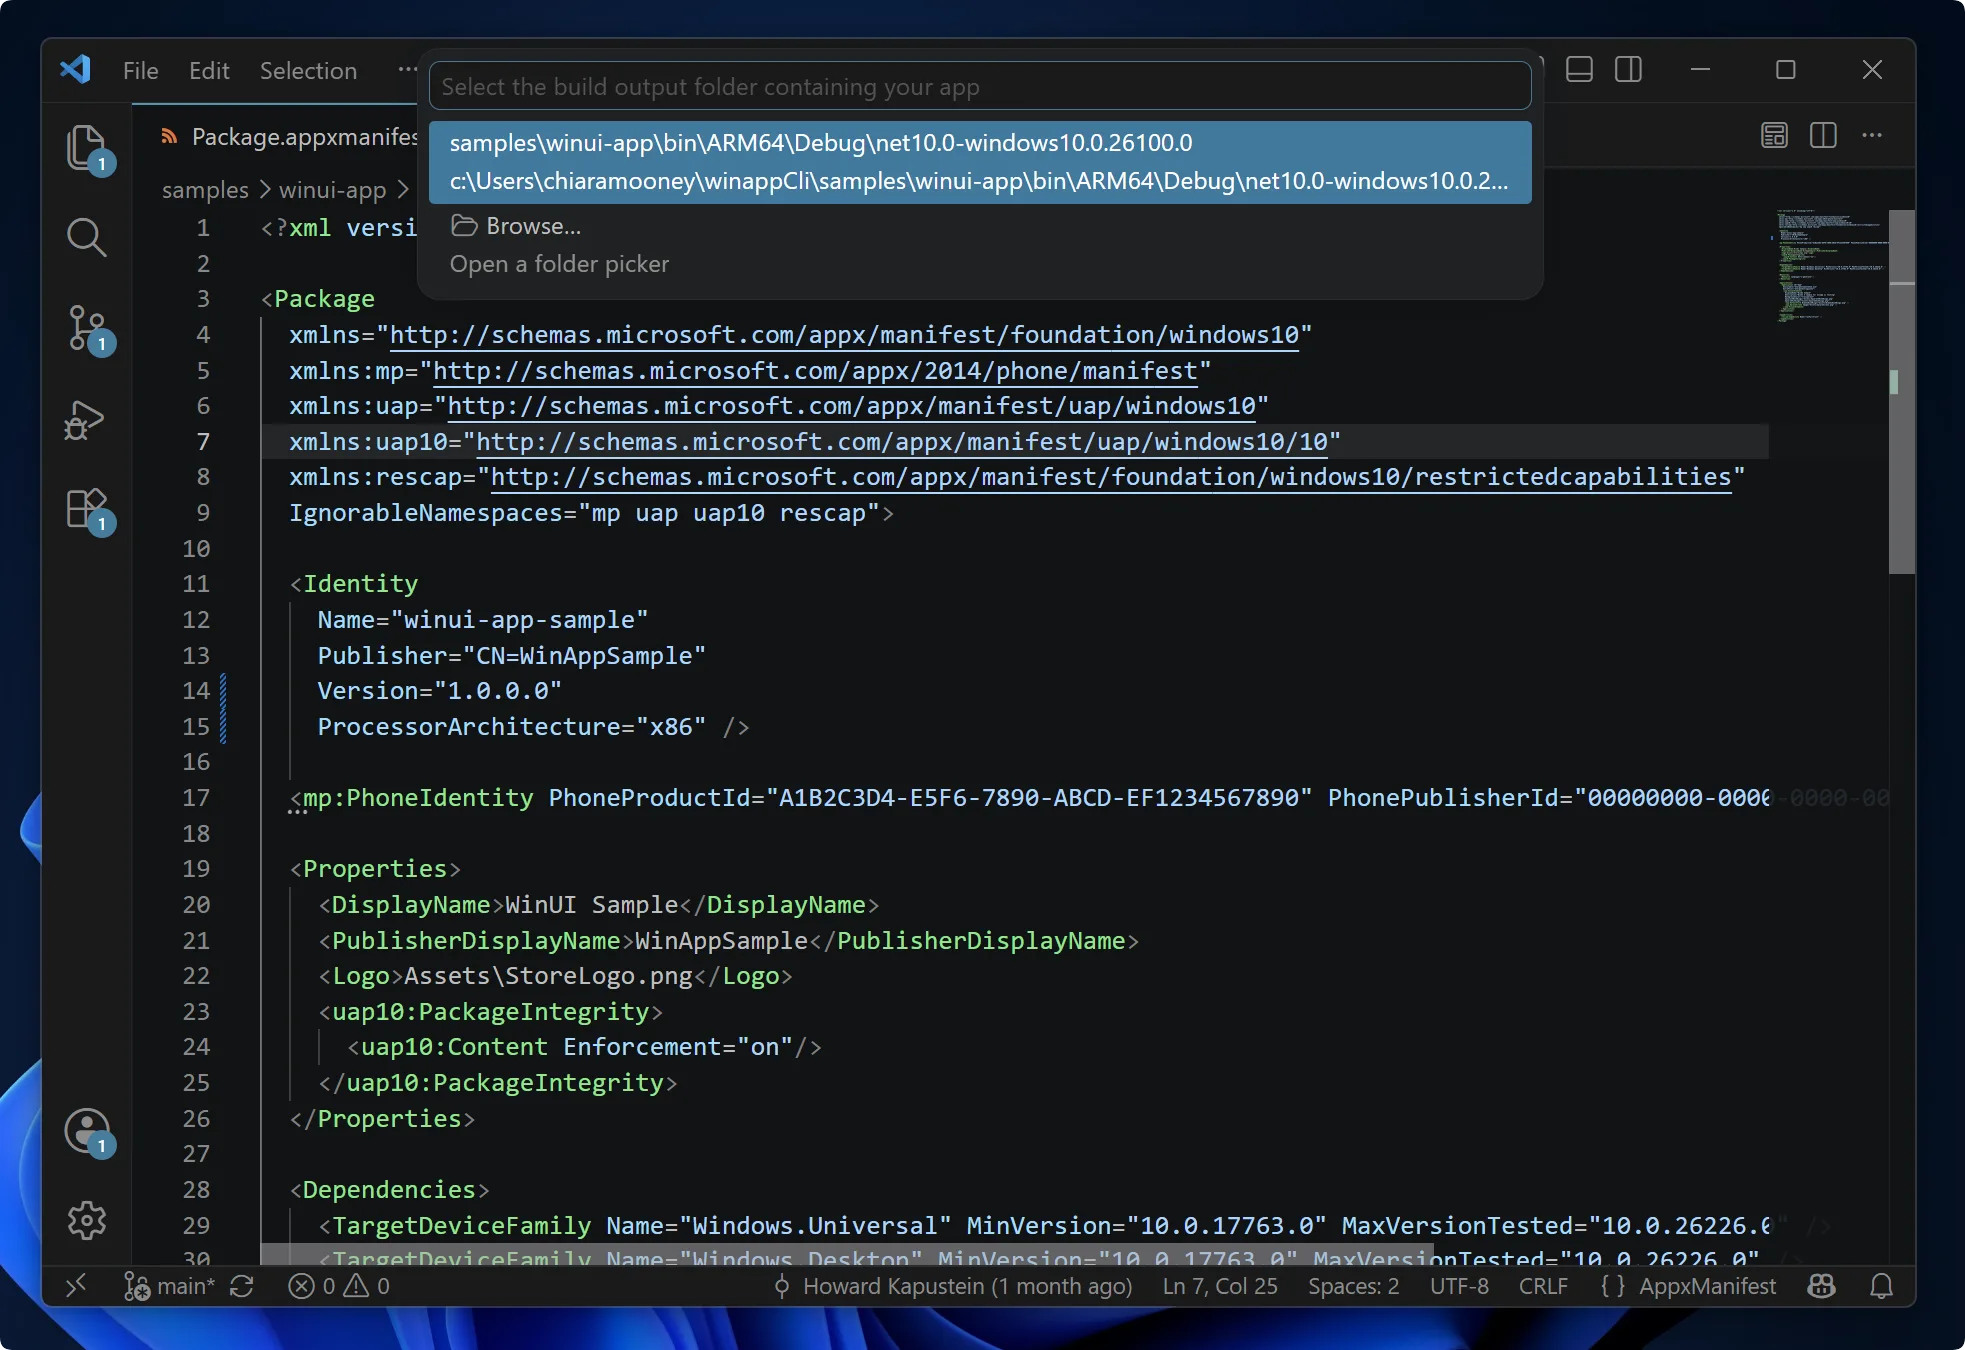Change file encoding UTF-8

pyautogui.click(x=1459, y=1286)
